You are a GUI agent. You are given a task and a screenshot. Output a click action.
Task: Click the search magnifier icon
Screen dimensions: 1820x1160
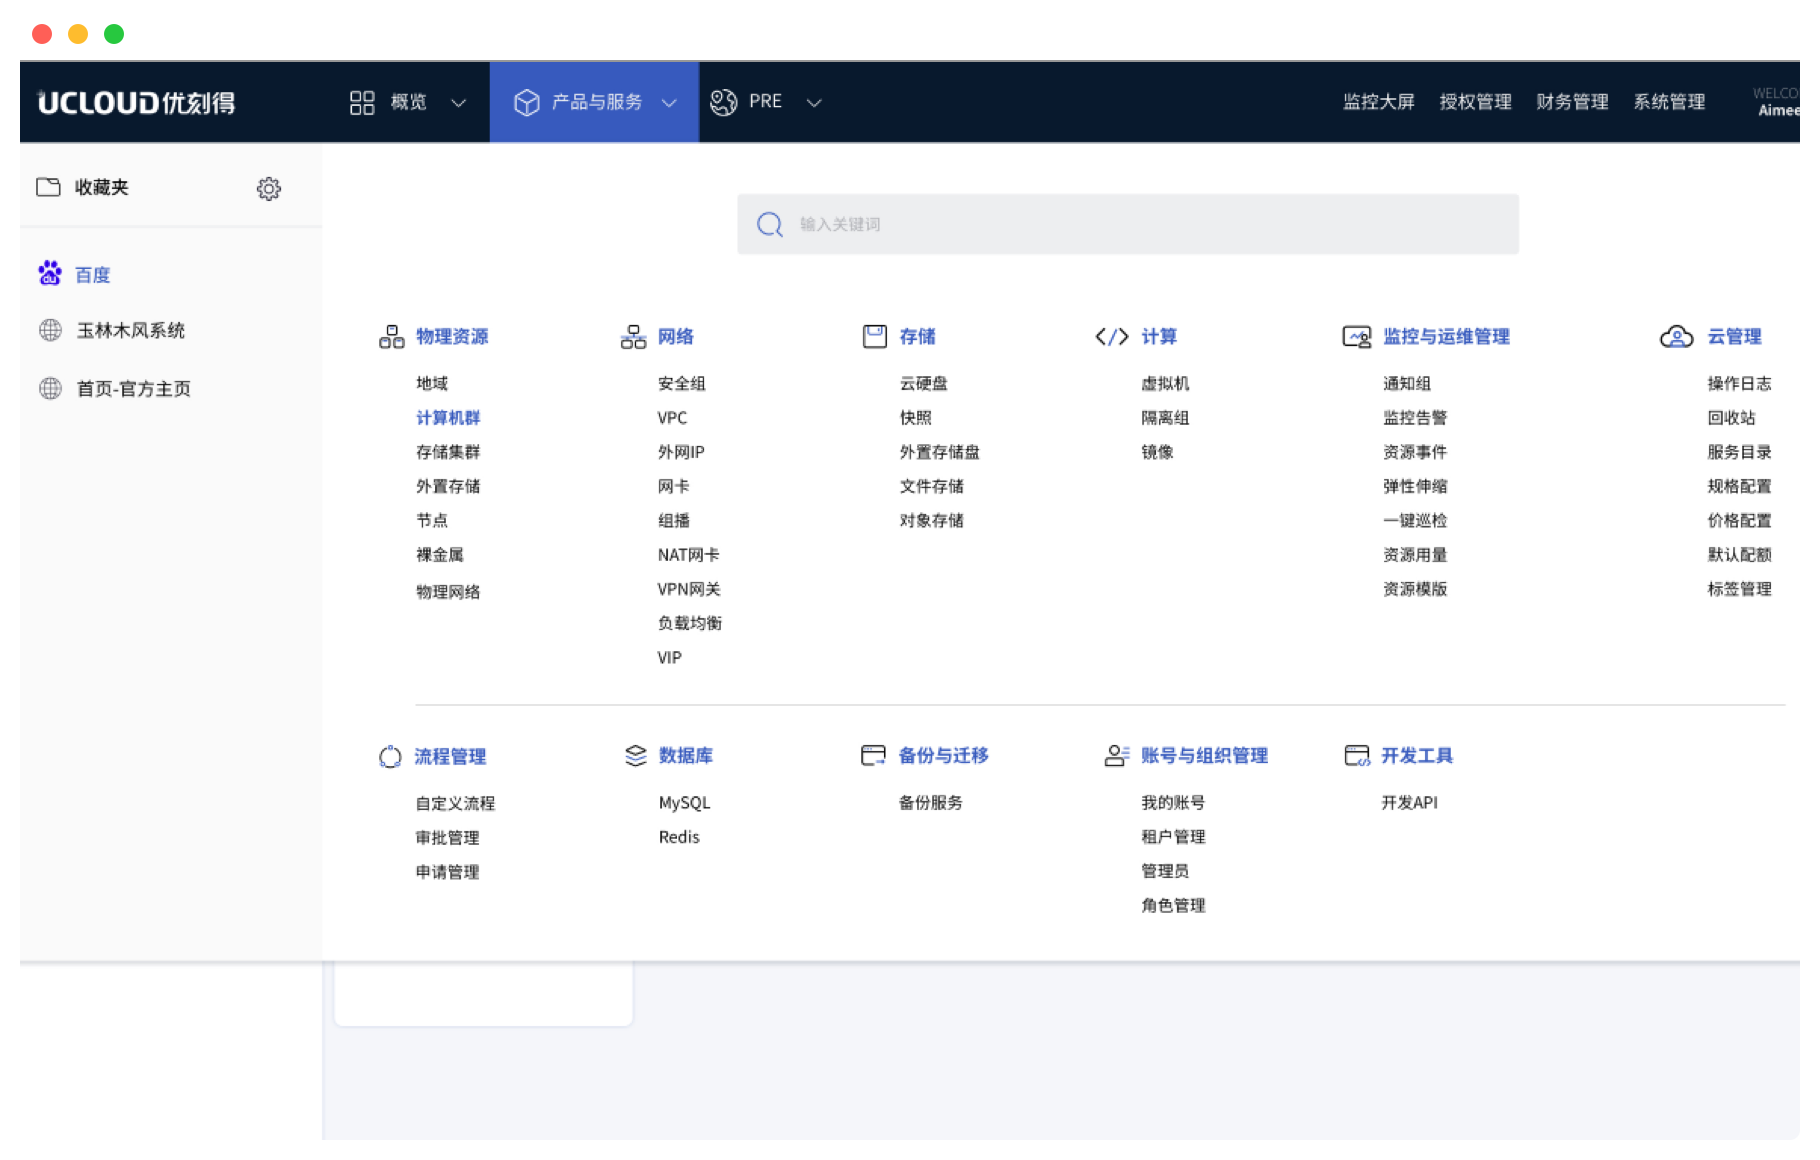pos(769,224)
